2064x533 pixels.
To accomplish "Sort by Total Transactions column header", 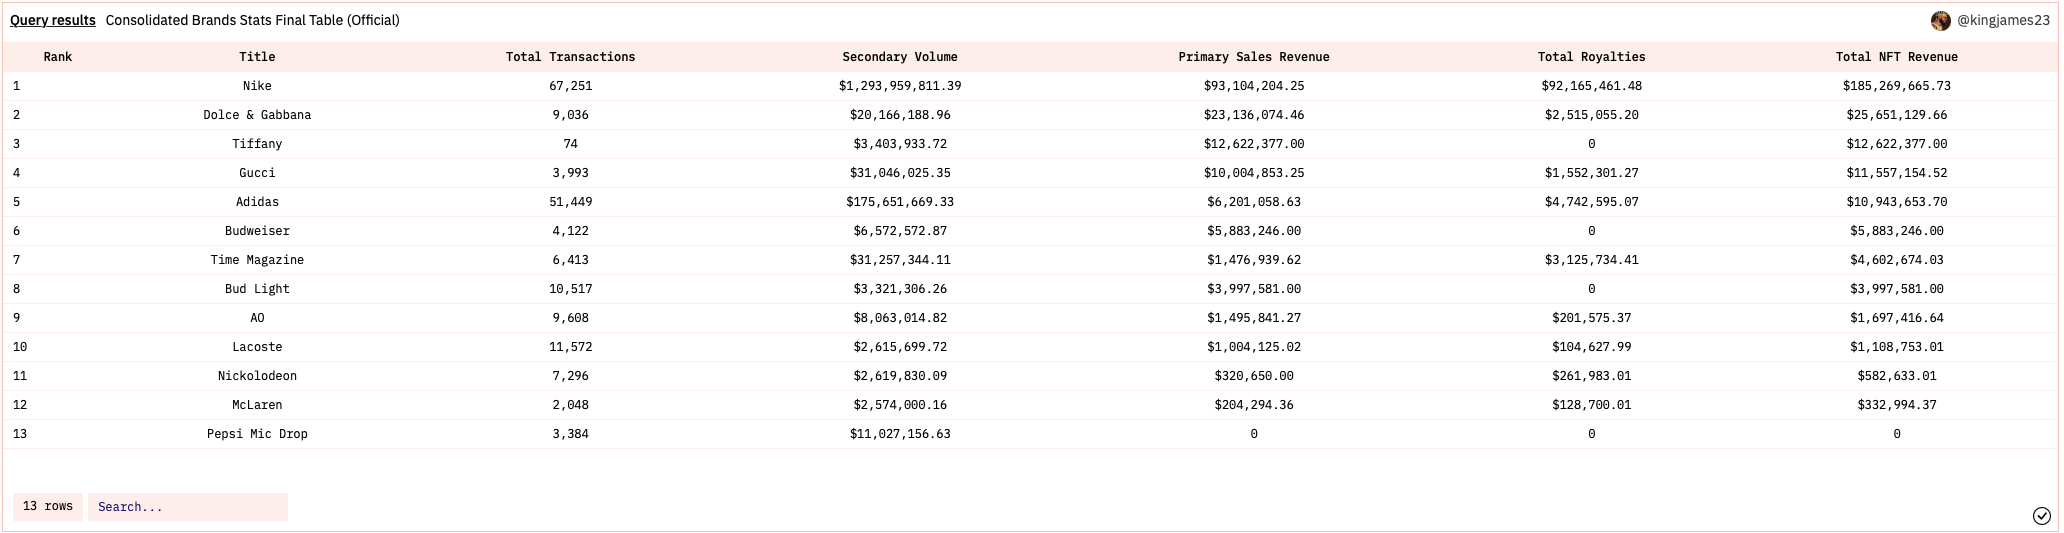I will 570,57.
